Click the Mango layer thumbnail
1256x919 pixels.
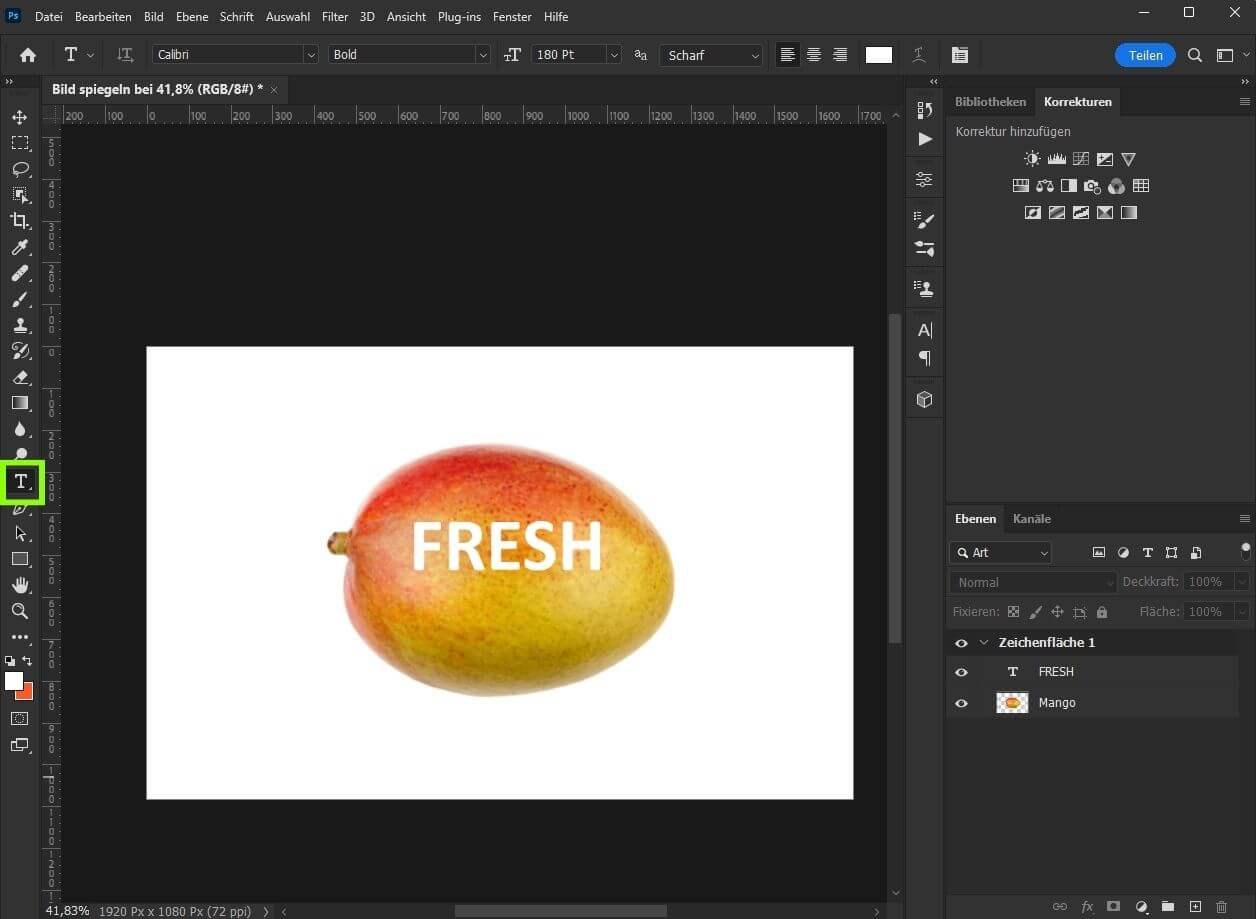point(1011,703)
